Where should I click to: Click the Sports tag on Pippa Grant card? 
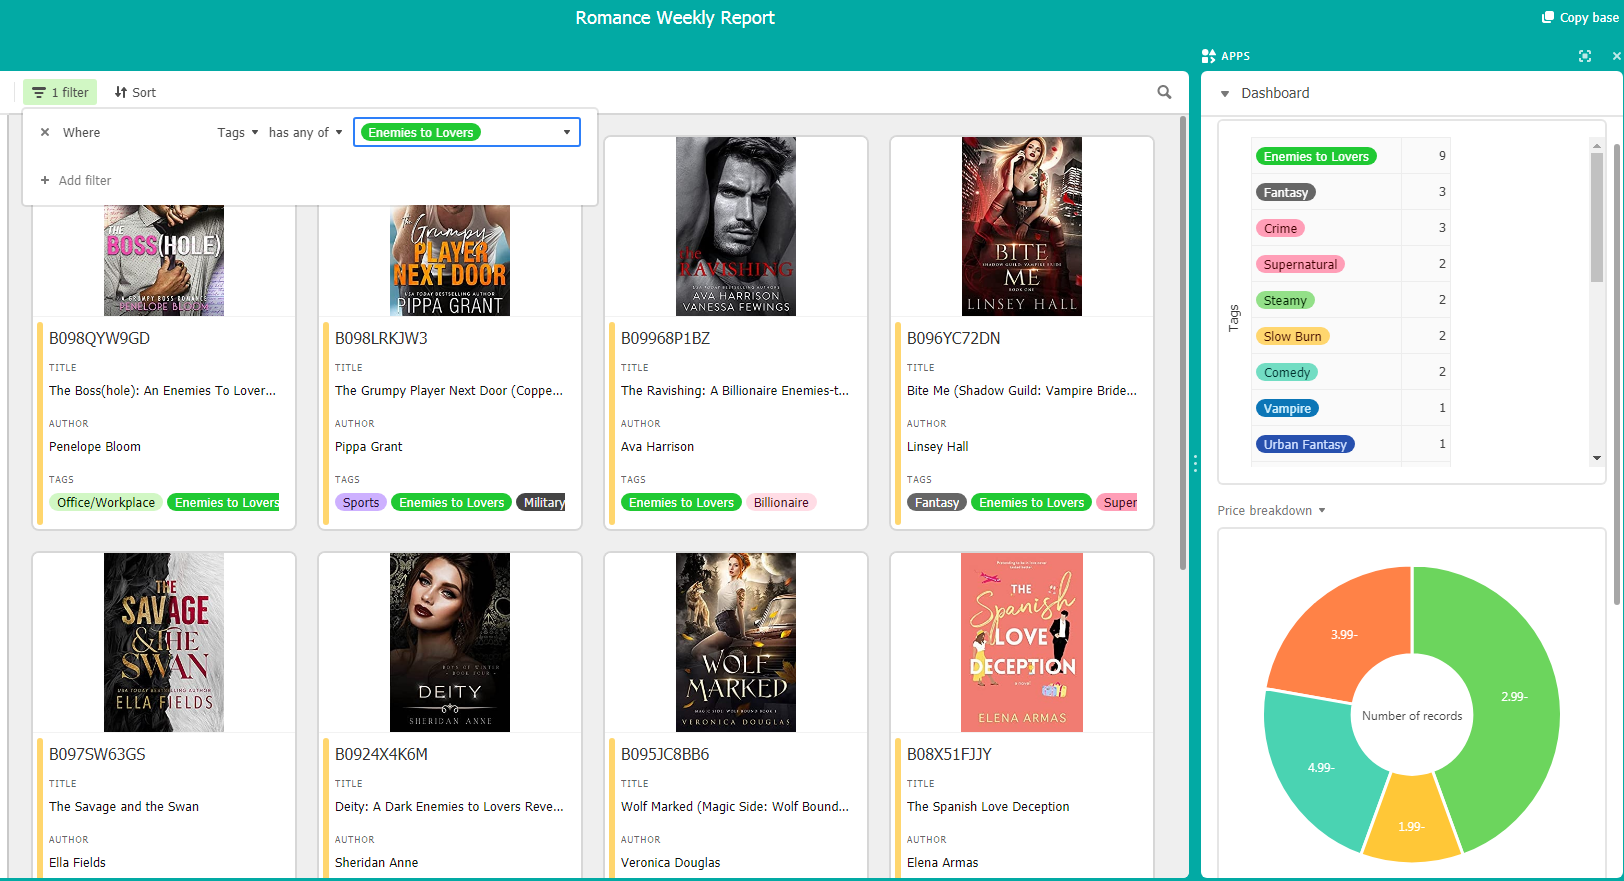point(361,502)
